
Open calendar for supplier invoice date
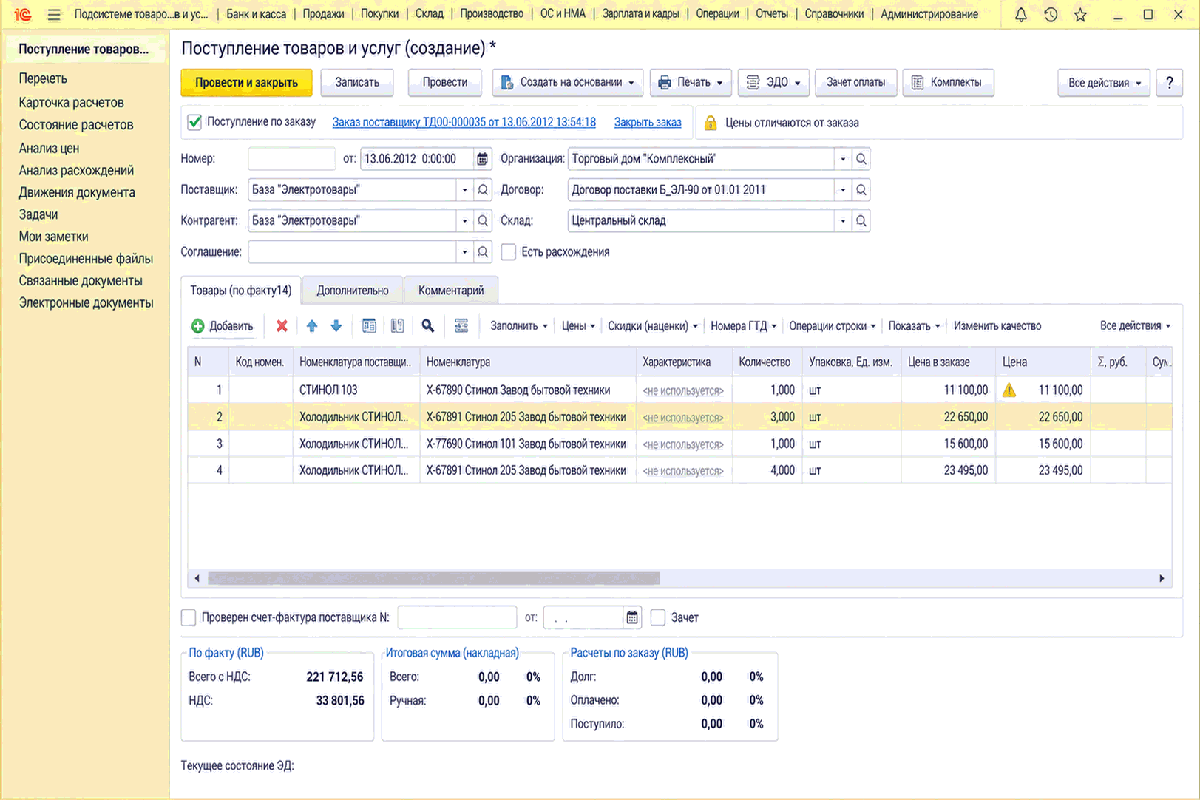(x=633, y=618)
